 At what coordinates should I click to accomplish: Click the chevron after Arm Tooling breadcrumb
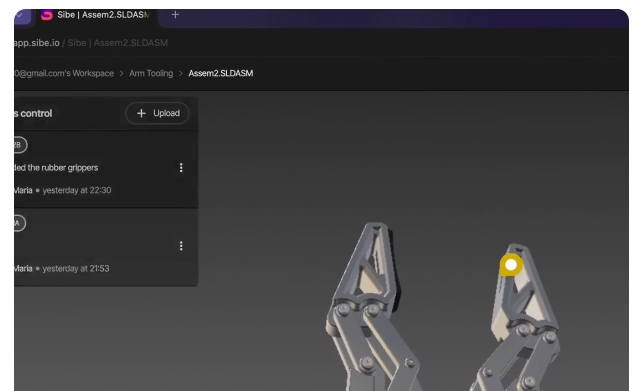(x=181, y=74)
